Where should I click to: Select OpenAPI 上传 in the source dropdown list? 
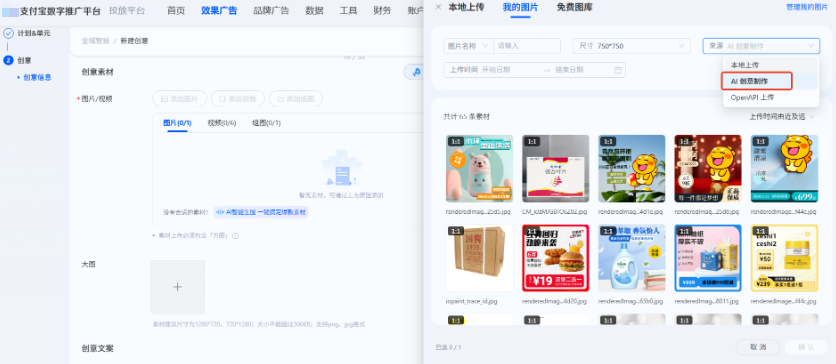click(770, 98)
